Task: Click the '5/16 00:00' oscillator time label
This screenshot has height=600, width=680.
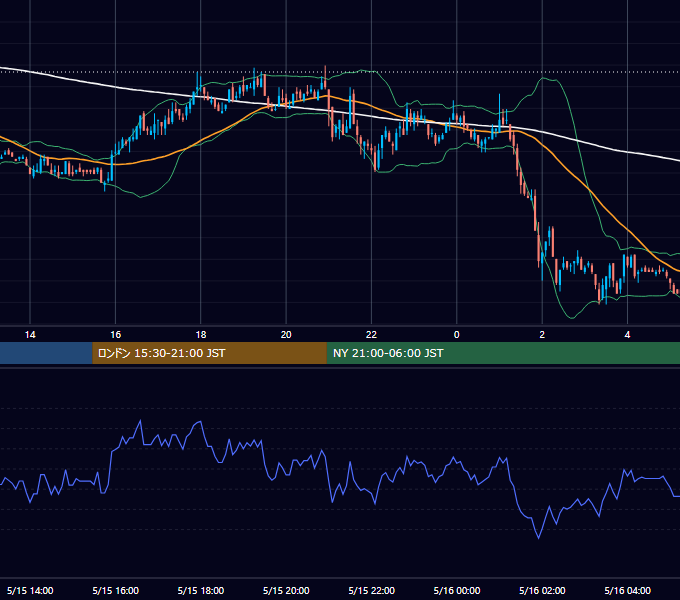Action: (457, 591)
